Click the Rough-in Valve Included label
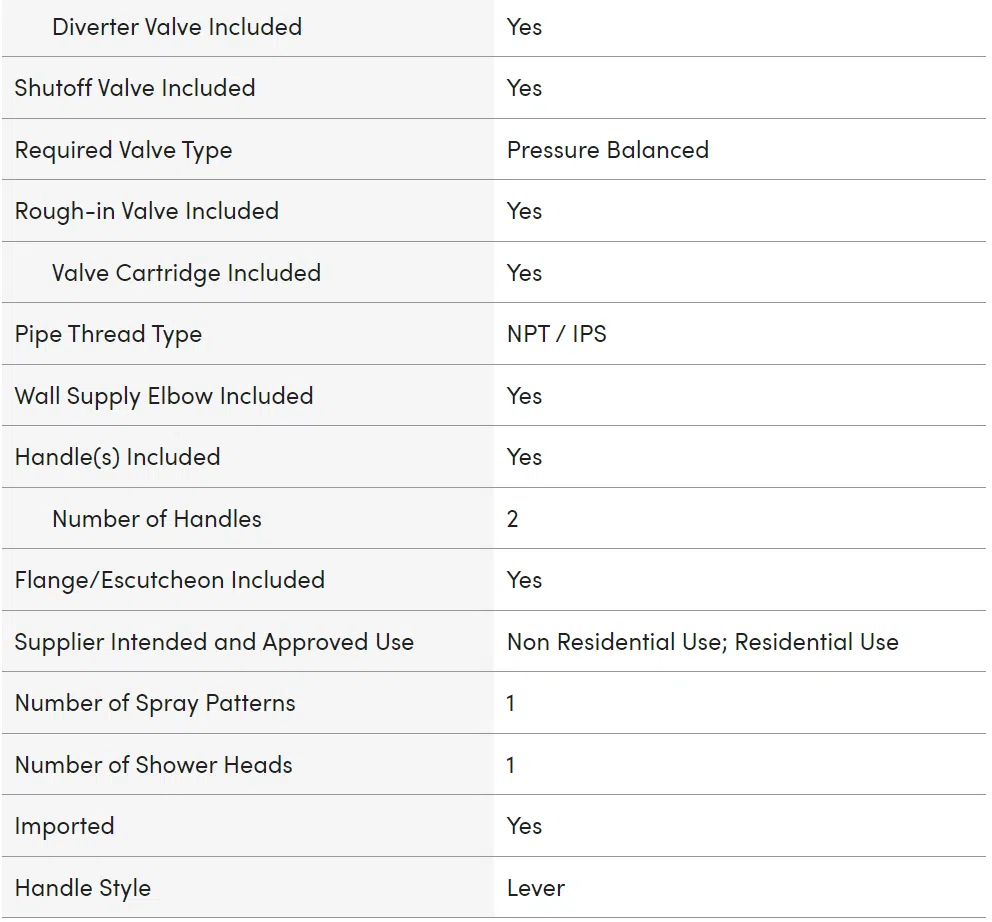Viewport: 992px width, 922px height. (147, 211)
